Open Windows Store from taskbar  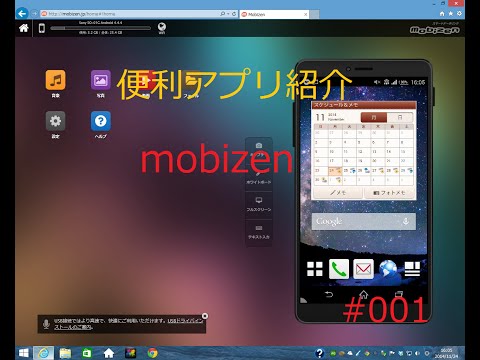87,353
